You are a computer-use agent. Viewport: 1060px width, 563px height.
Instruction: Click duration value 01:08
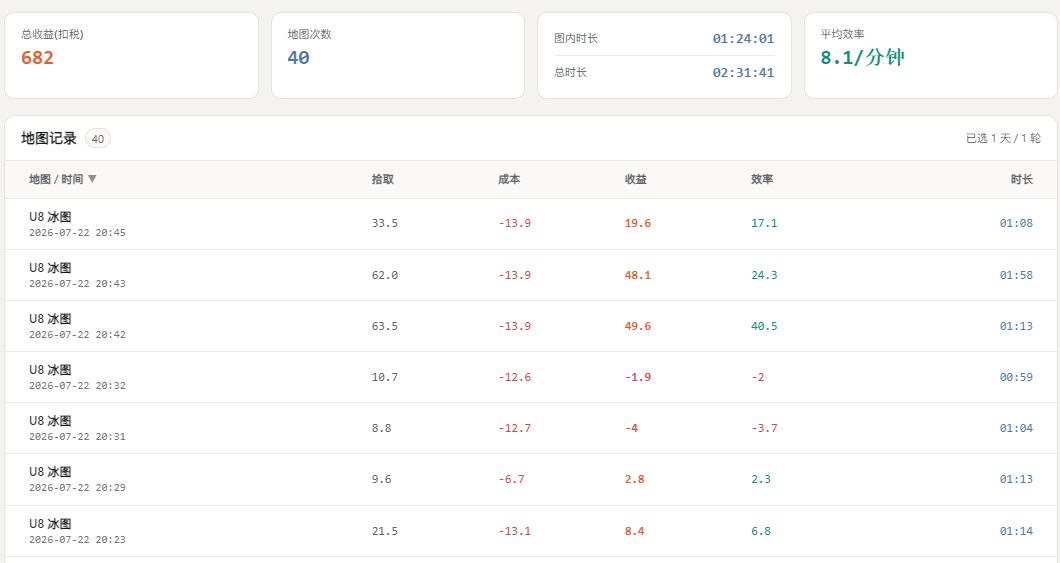click(x=1016, y=223)
